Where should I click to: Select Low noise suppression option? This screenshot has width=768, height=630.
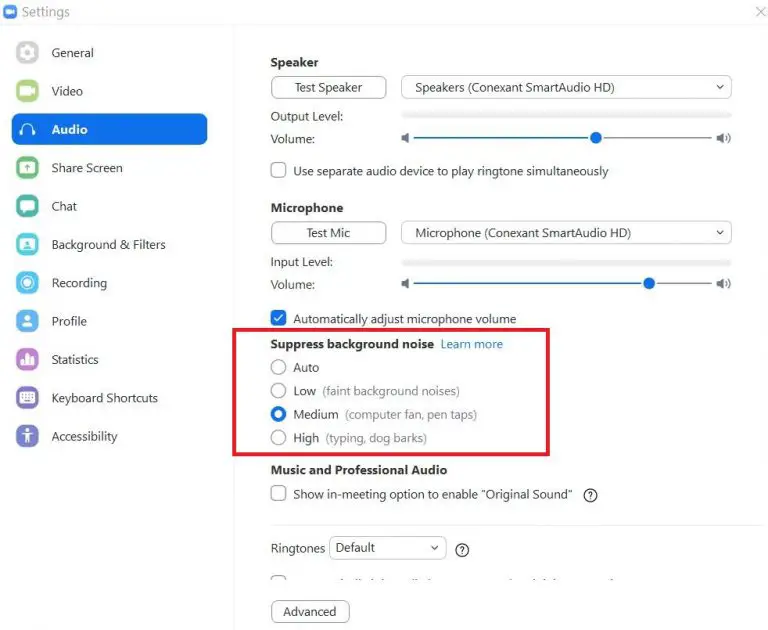pos(278,390)
